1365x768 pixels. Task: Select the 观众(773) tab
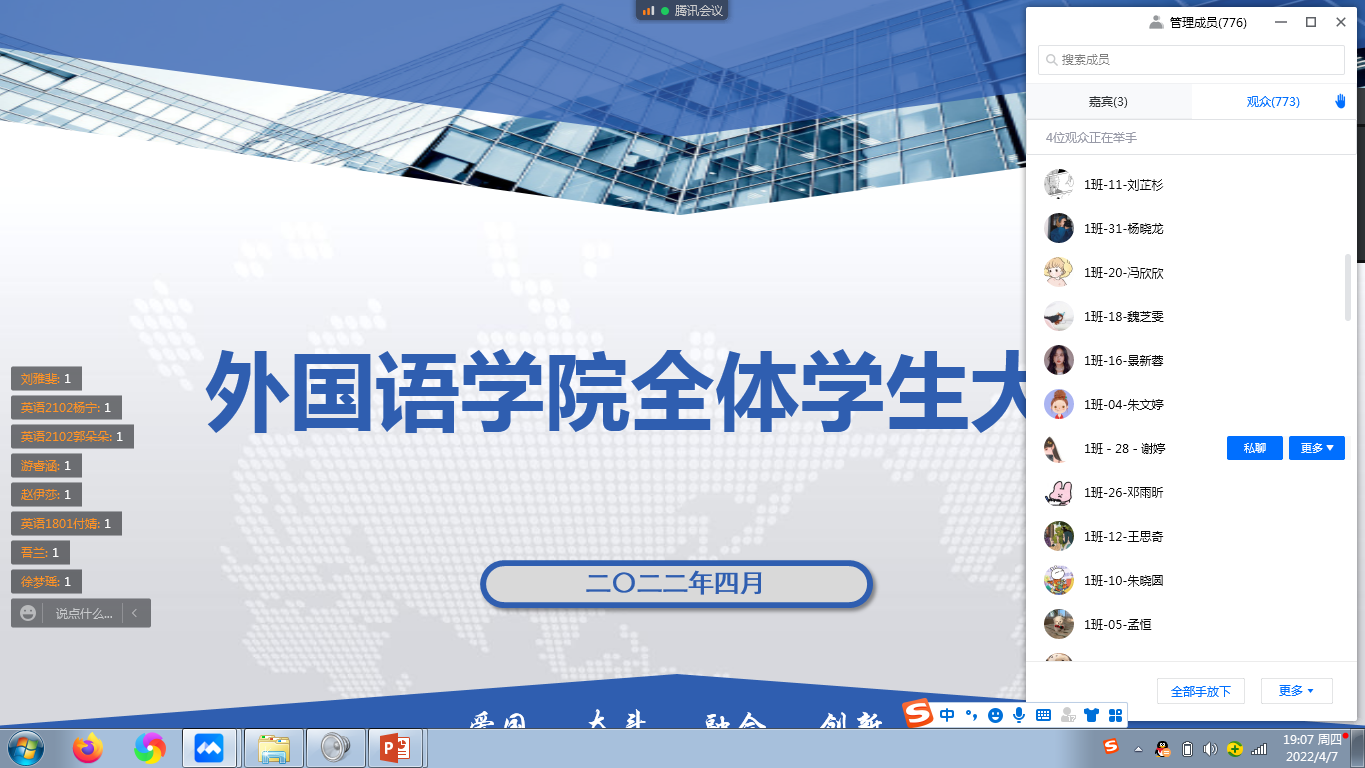(x=1272, y=102)
